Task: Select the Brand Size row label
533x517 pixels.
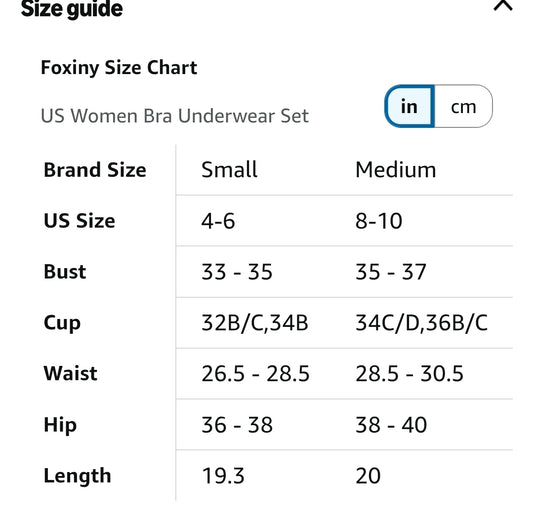Action: point(95,170)
